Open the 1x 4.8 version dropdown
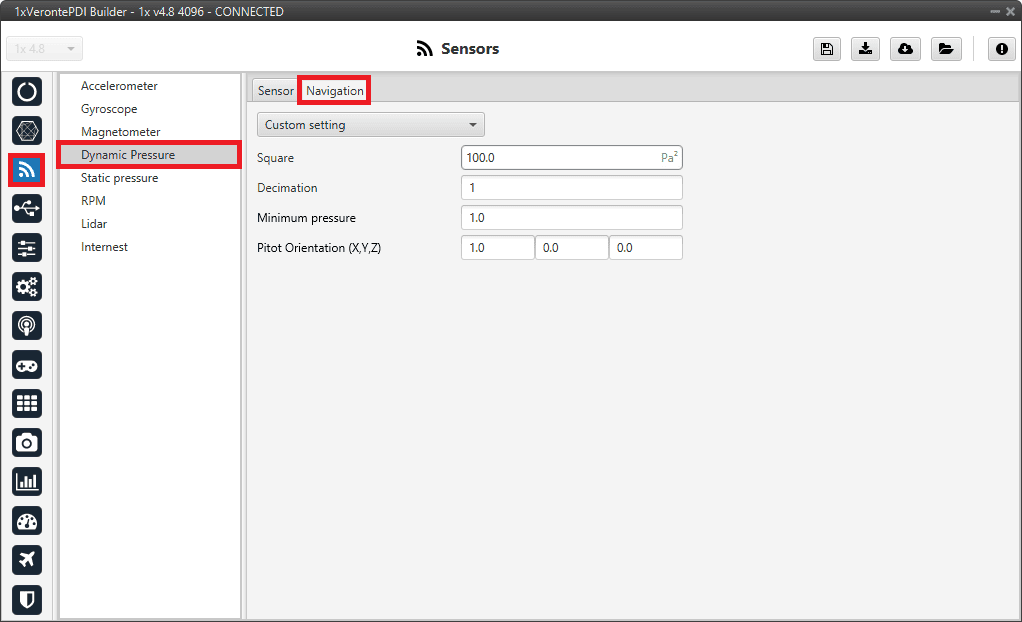Image resolution: width=1022 pixels, height=622 pixels. point(45,49)
